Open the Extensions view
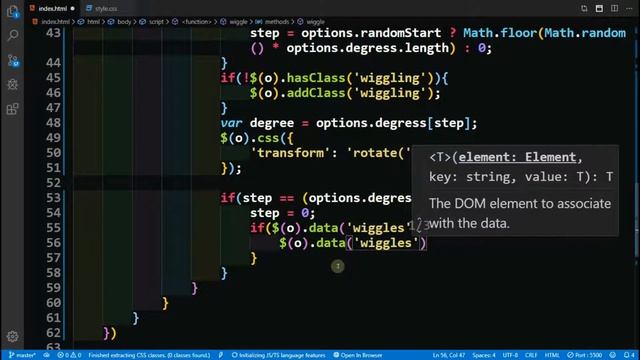 pos(12,109)
